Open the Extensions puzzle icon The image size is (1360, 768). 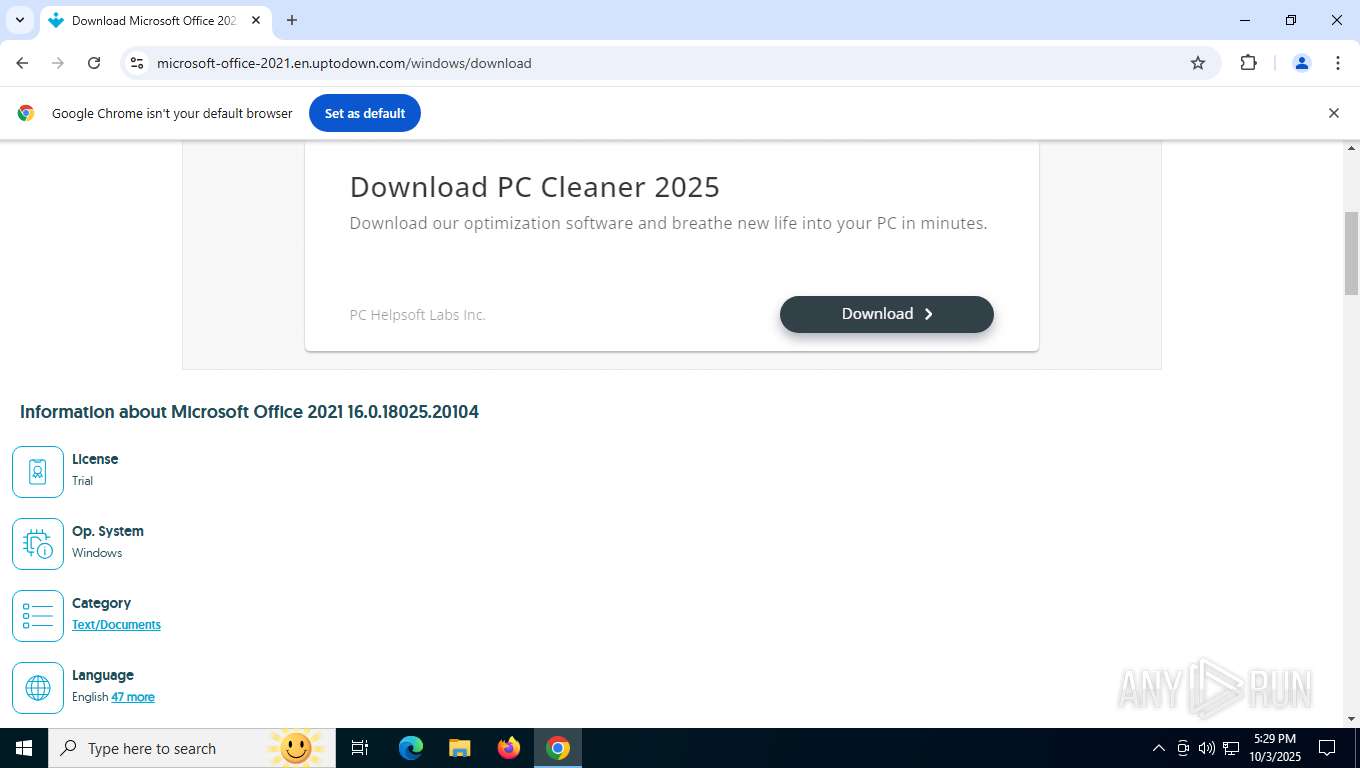1248,63
